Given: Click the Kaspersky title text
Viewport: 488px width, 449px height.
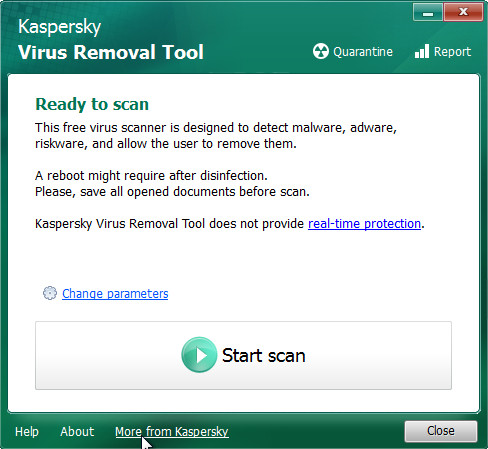Looking at the screenshot, I should tap(59, 27).
